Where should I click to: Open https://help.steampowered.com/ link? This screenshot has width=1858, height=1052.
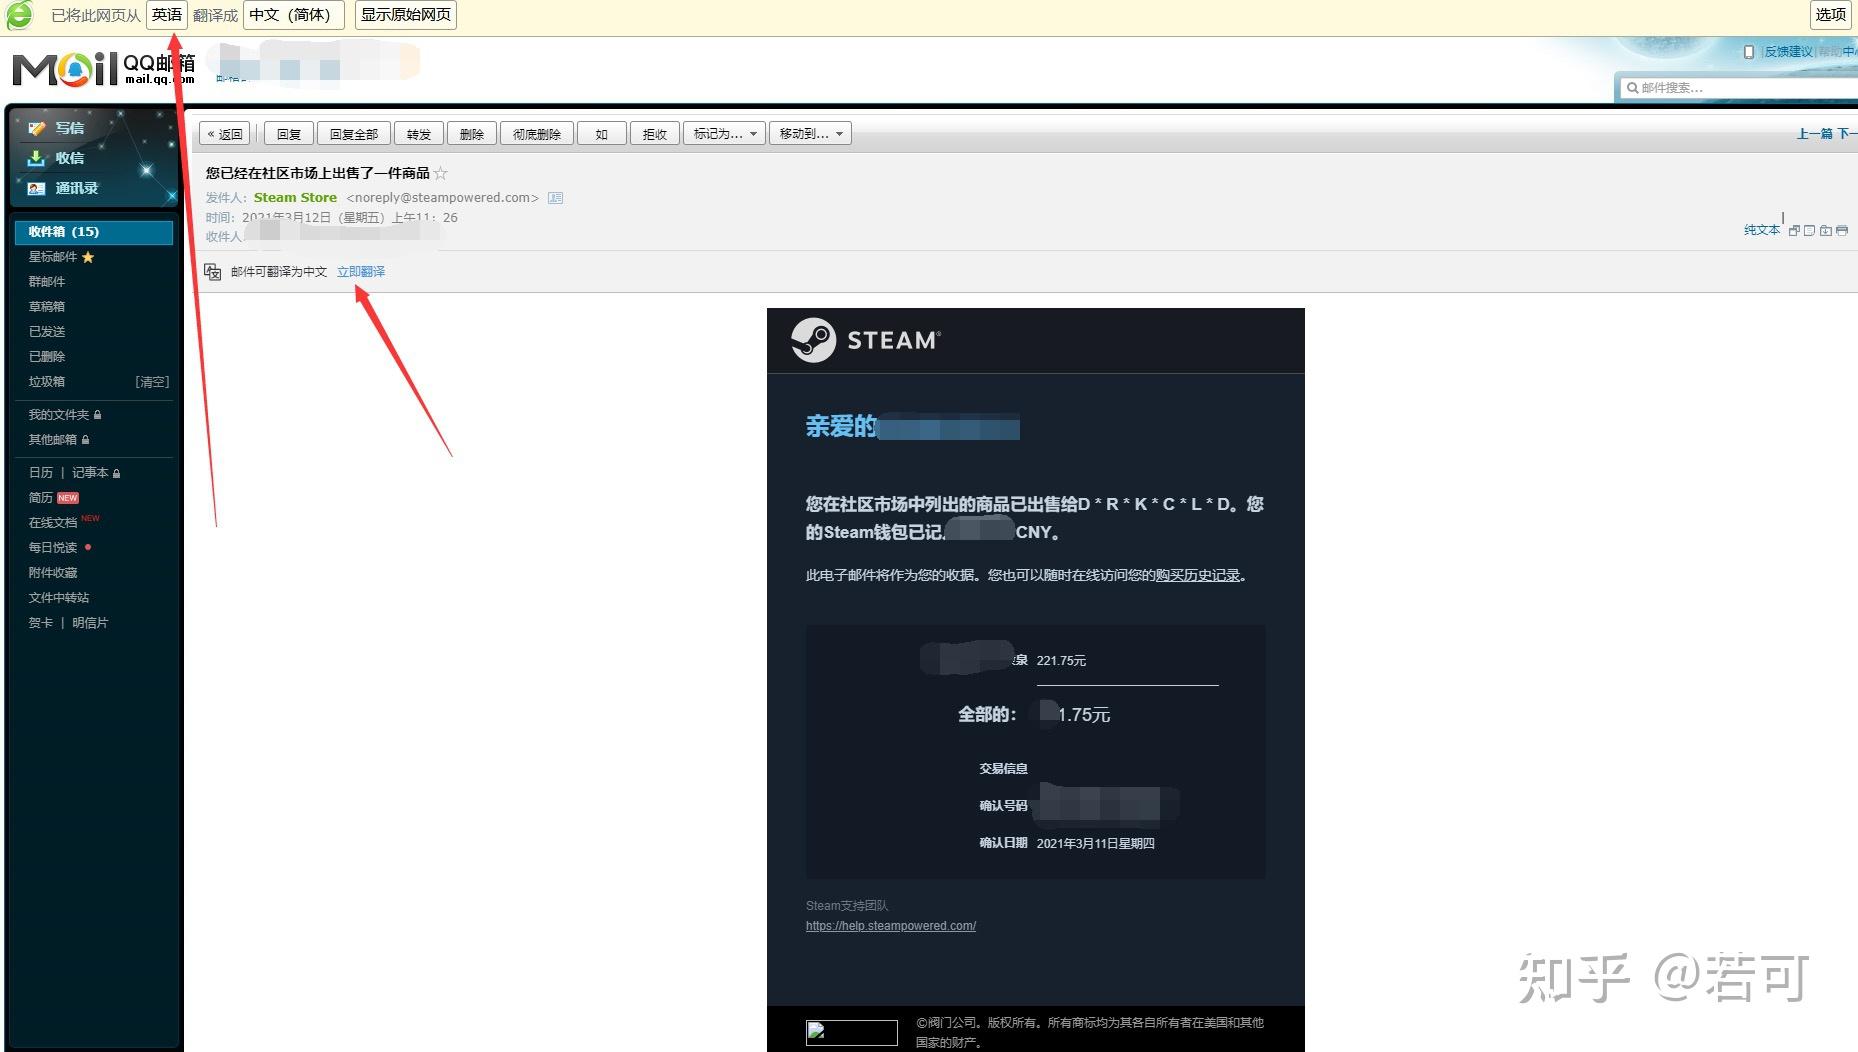click(x=891, y=926)
